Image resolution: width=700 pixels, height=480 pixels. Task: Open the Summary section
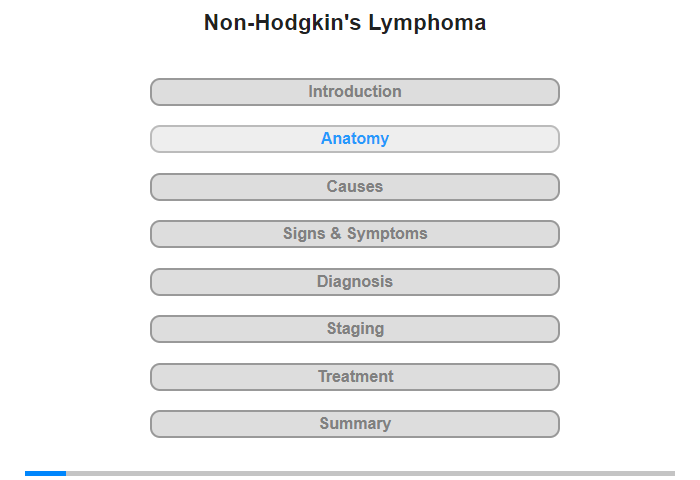point(354,424)
